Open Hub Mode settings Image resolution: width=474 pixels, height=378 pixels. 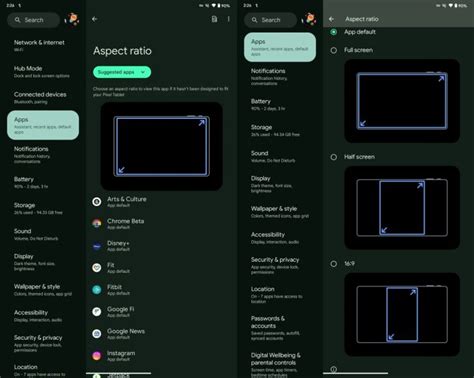pyautogui.click(x=43, y=72)
